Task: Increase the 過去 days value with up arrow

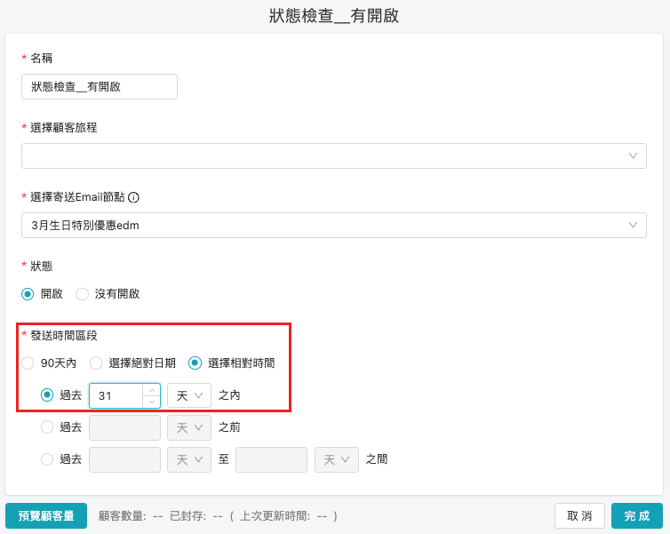Action: (x=151, y=390)
